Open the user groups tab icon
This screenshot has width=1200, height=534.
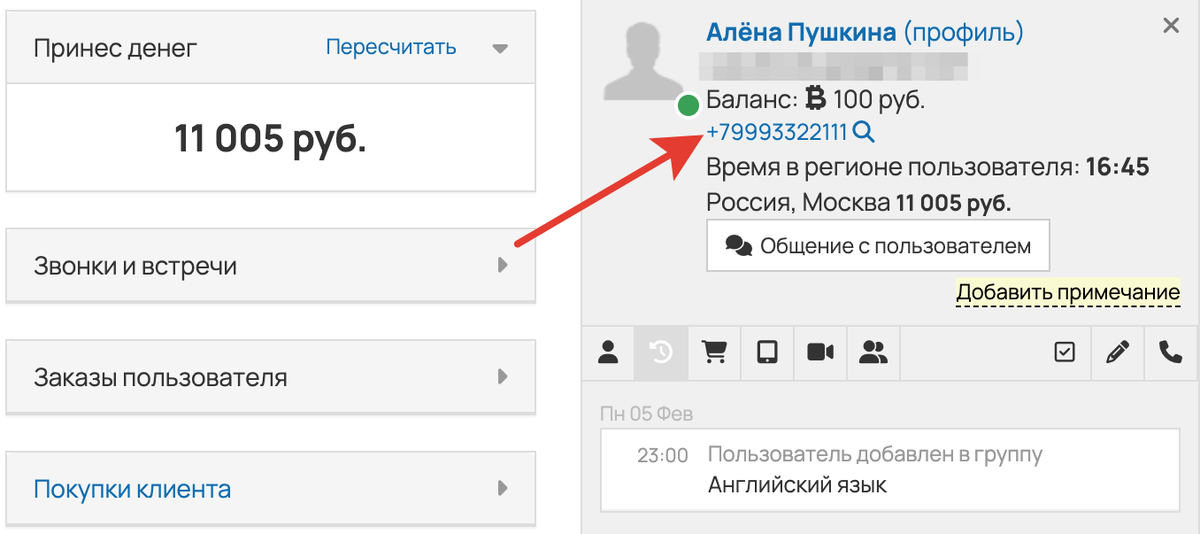click(x=873, y=352)
